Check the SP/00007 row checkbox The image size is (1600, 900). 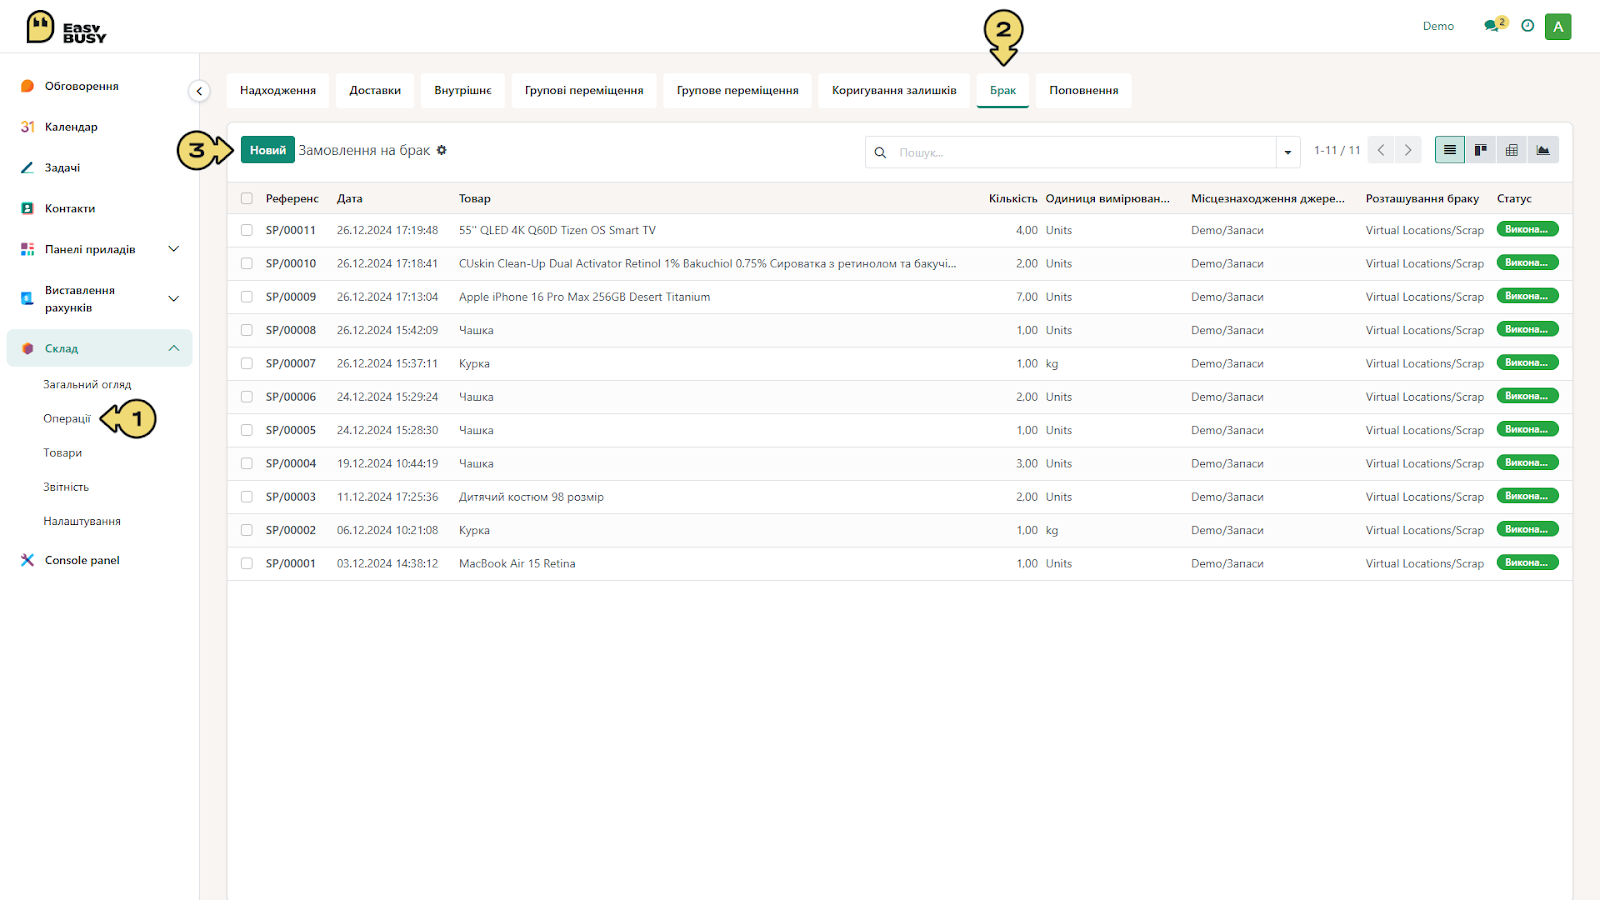point(247,364)
